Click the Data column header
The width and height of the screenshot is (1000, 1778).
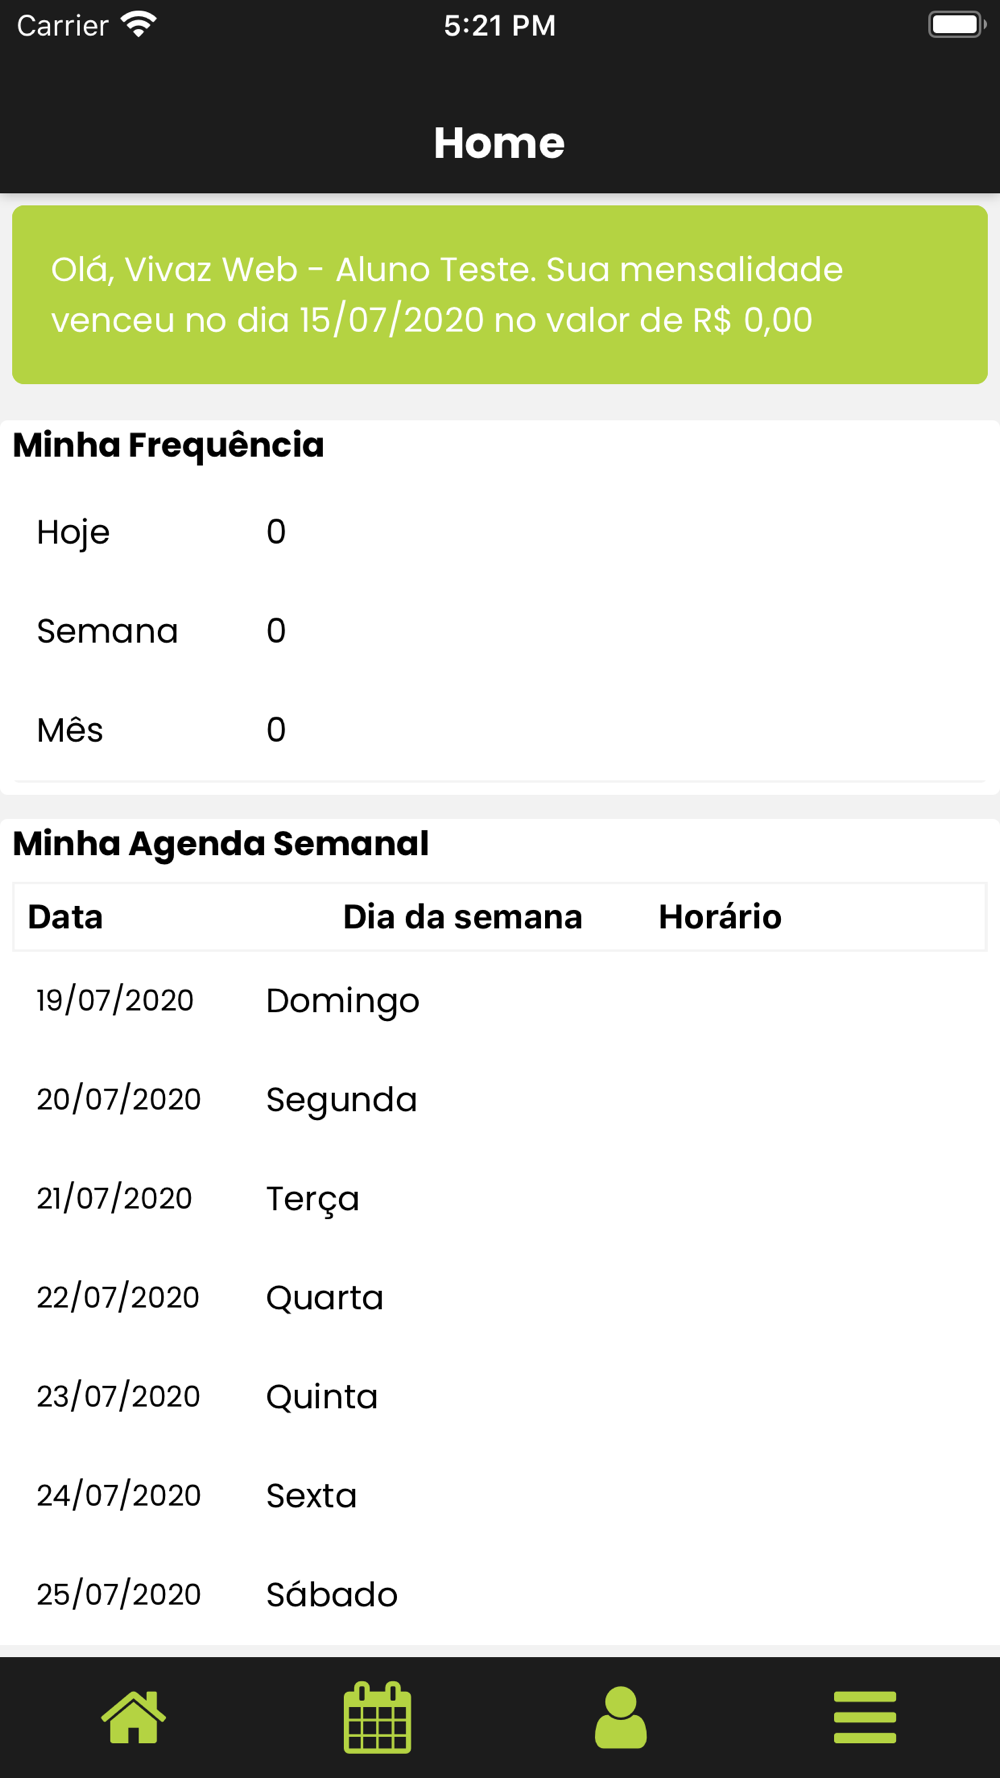(66, 917)
